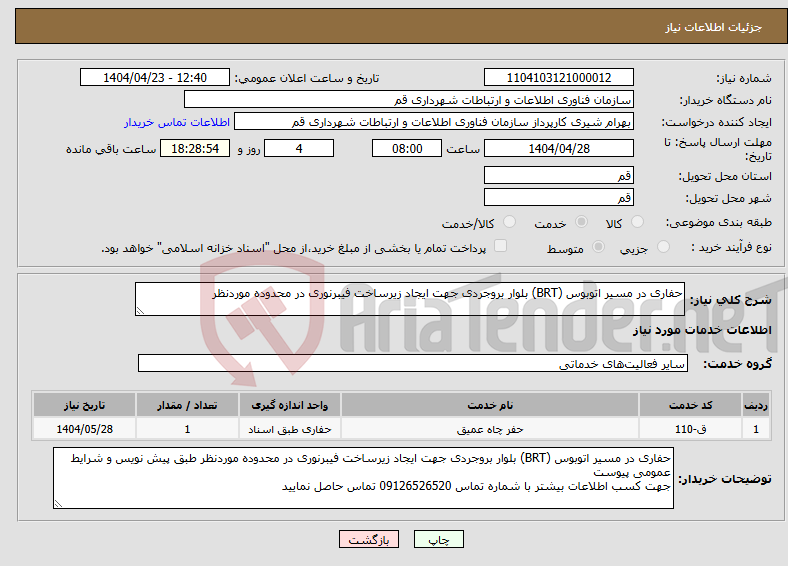Select the کالا radio button
Viewport: 788px width, 566px height.
click(637, 222)
